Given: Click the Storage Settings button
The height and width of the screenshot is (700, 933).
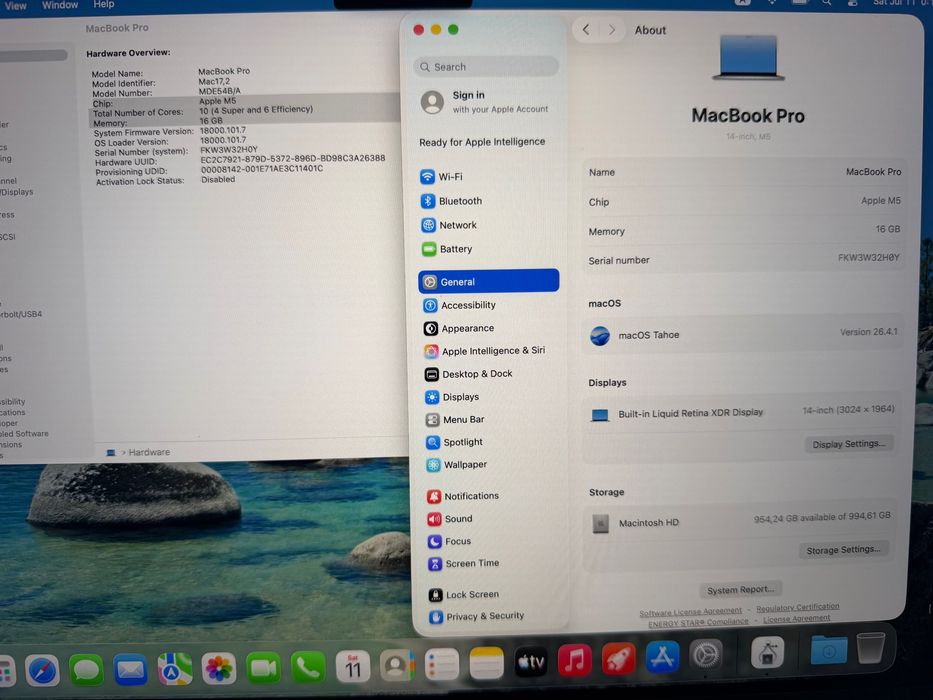Looking at the screenshot, I should (x=844, y=550).
